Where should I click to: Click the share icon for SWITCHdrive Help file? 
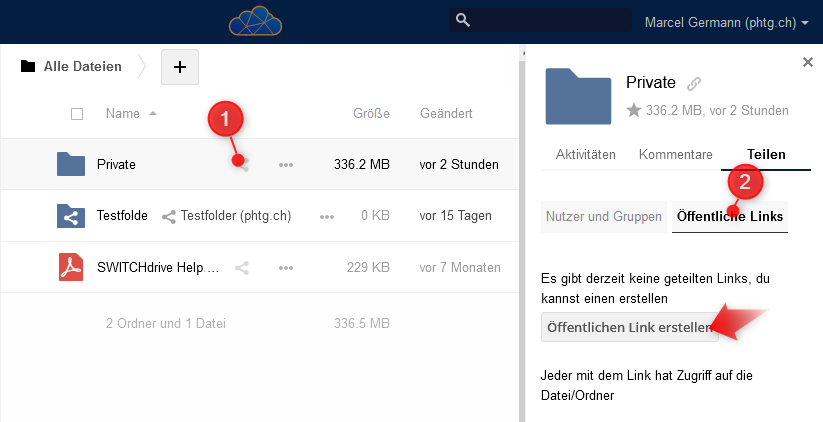tap(241, 268)
